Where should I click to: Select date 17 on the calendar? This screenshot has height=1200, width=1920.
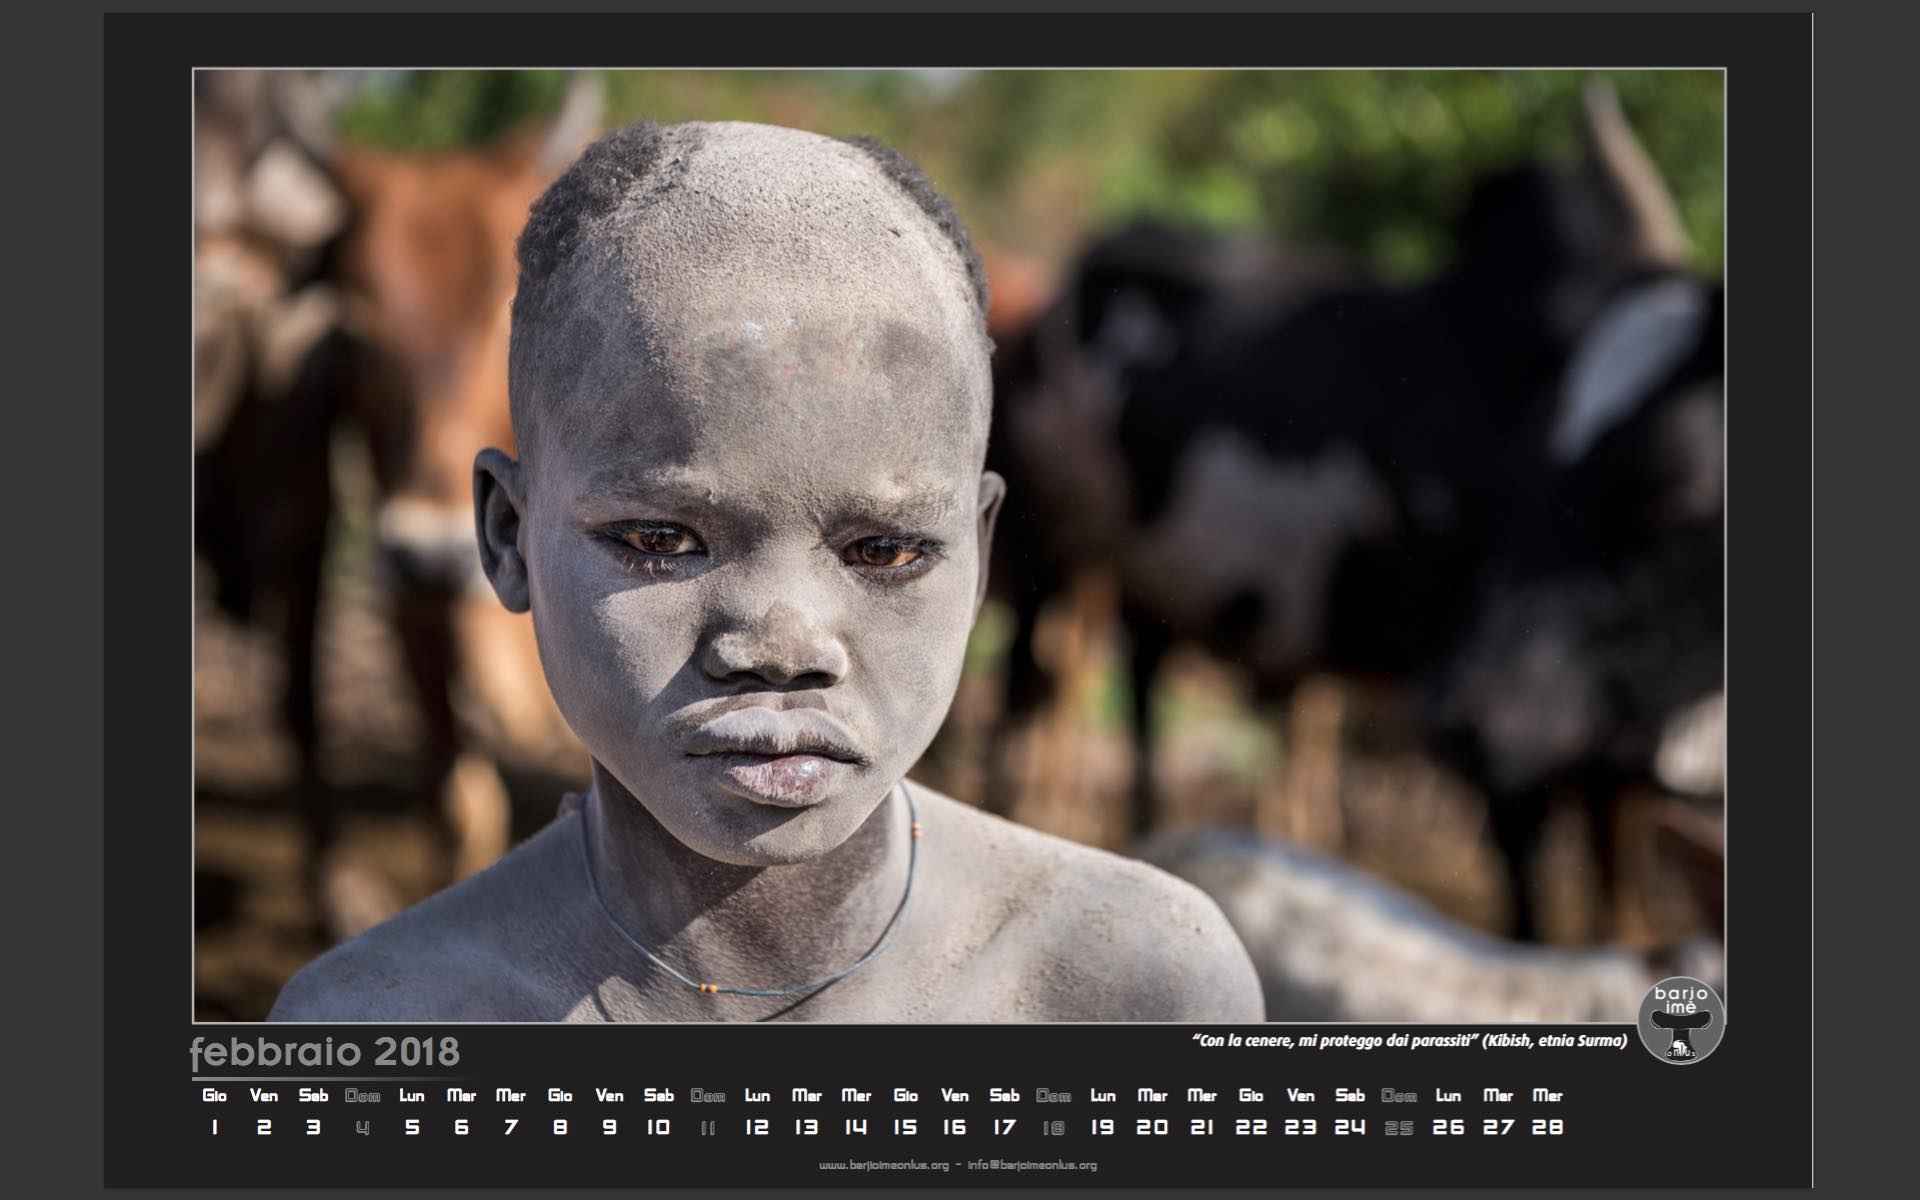(1004, 1127)
